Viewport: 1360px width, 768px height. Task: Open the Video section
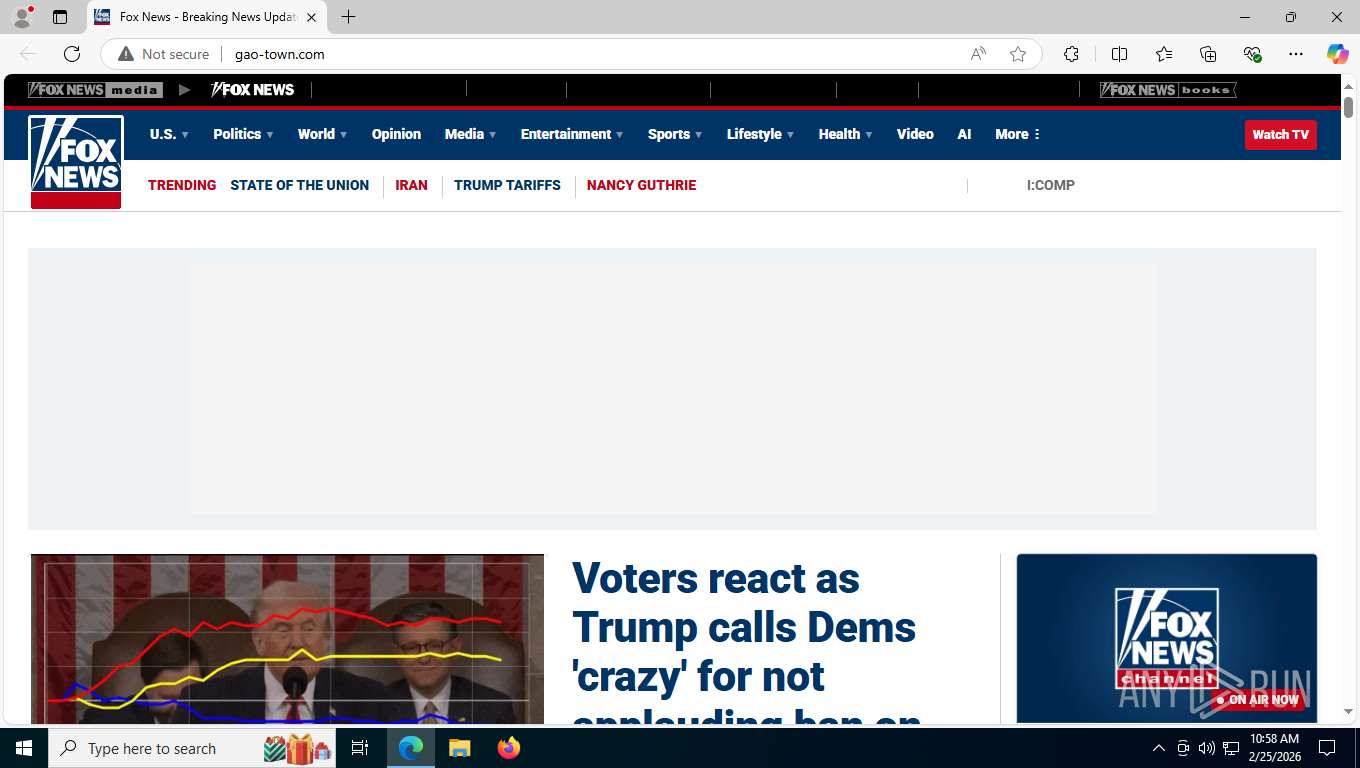[x=915, y=134]
